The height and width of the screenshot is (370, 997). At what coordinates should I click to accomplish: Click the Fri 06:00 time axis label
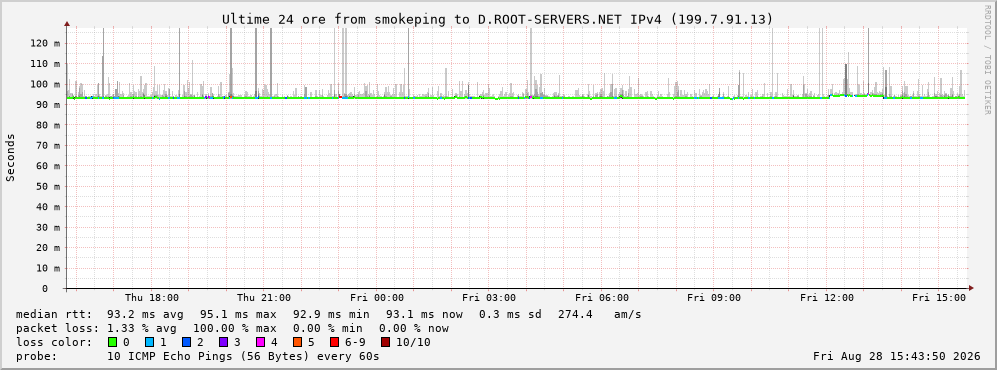click(x=602, y=298)
